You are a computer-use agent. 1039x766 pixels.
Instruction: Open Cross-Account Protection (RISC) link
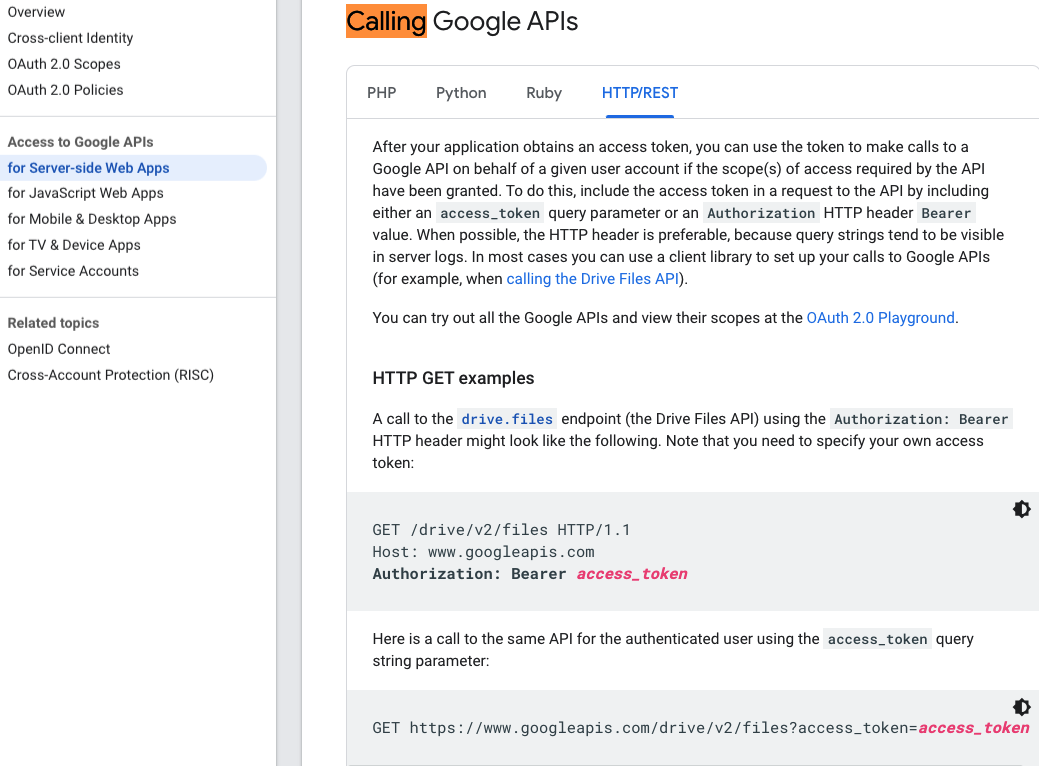coord(111,375)
